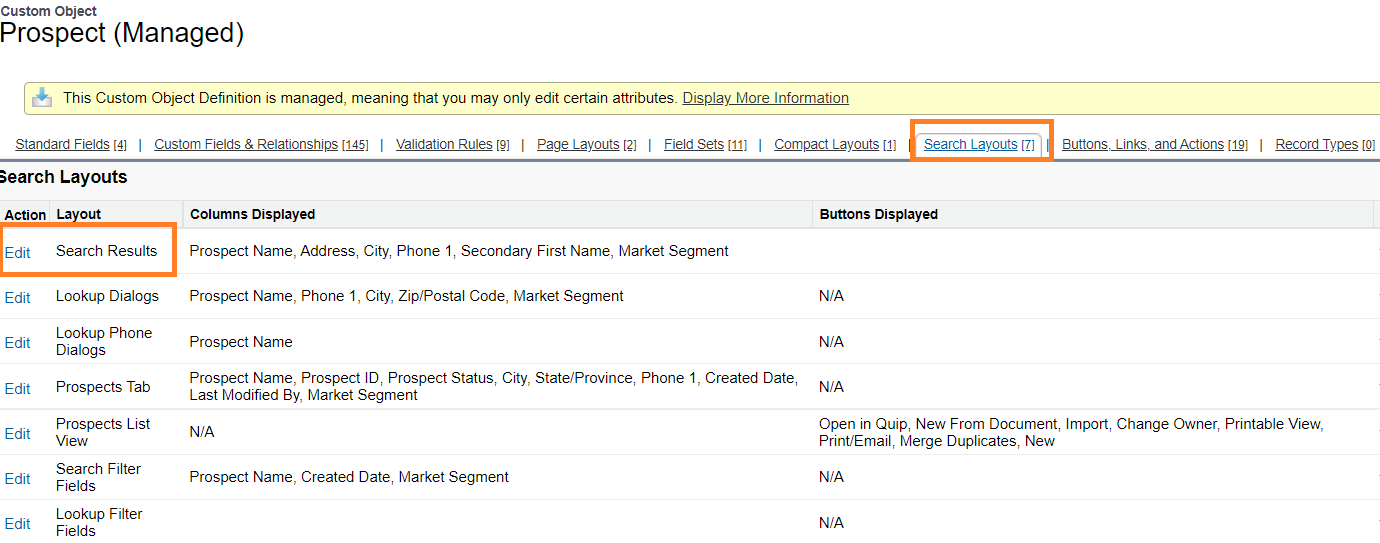Open the Validation Rules section link

coord(444,144)
